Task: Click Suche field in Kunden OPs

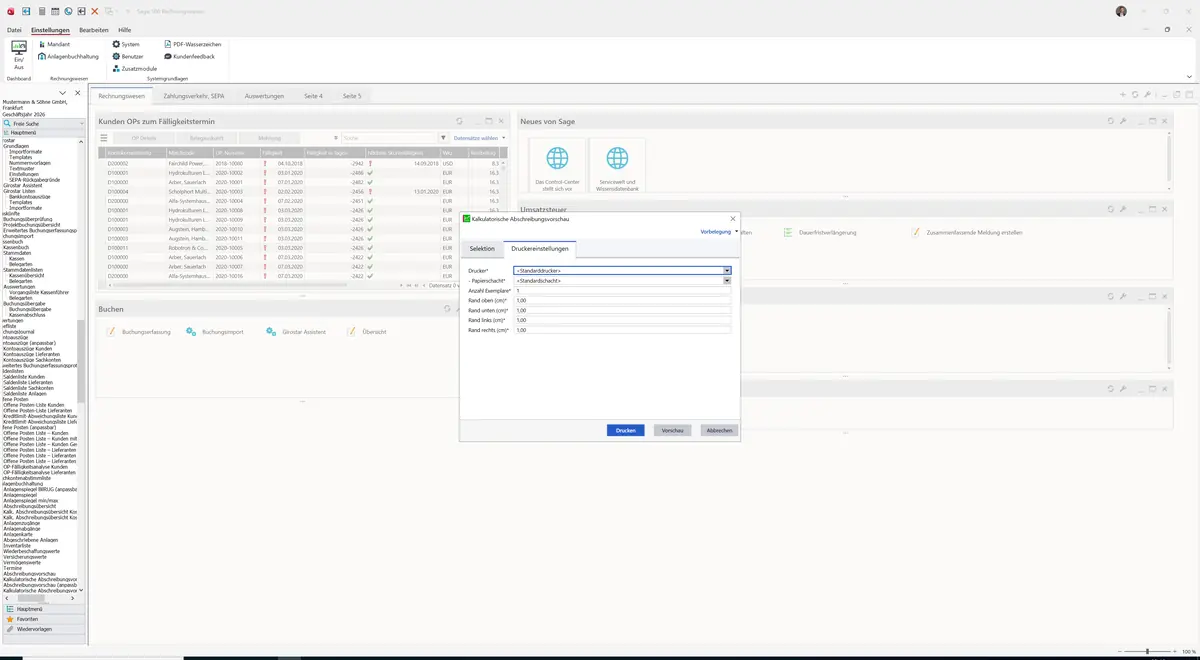Action: 389,137
